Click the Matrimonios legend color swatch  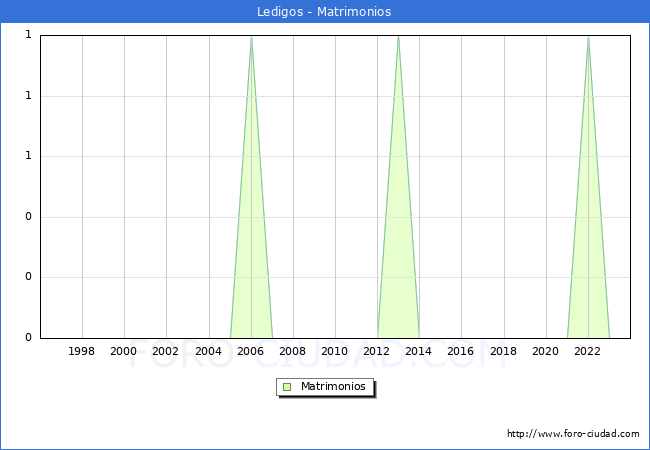287,387
